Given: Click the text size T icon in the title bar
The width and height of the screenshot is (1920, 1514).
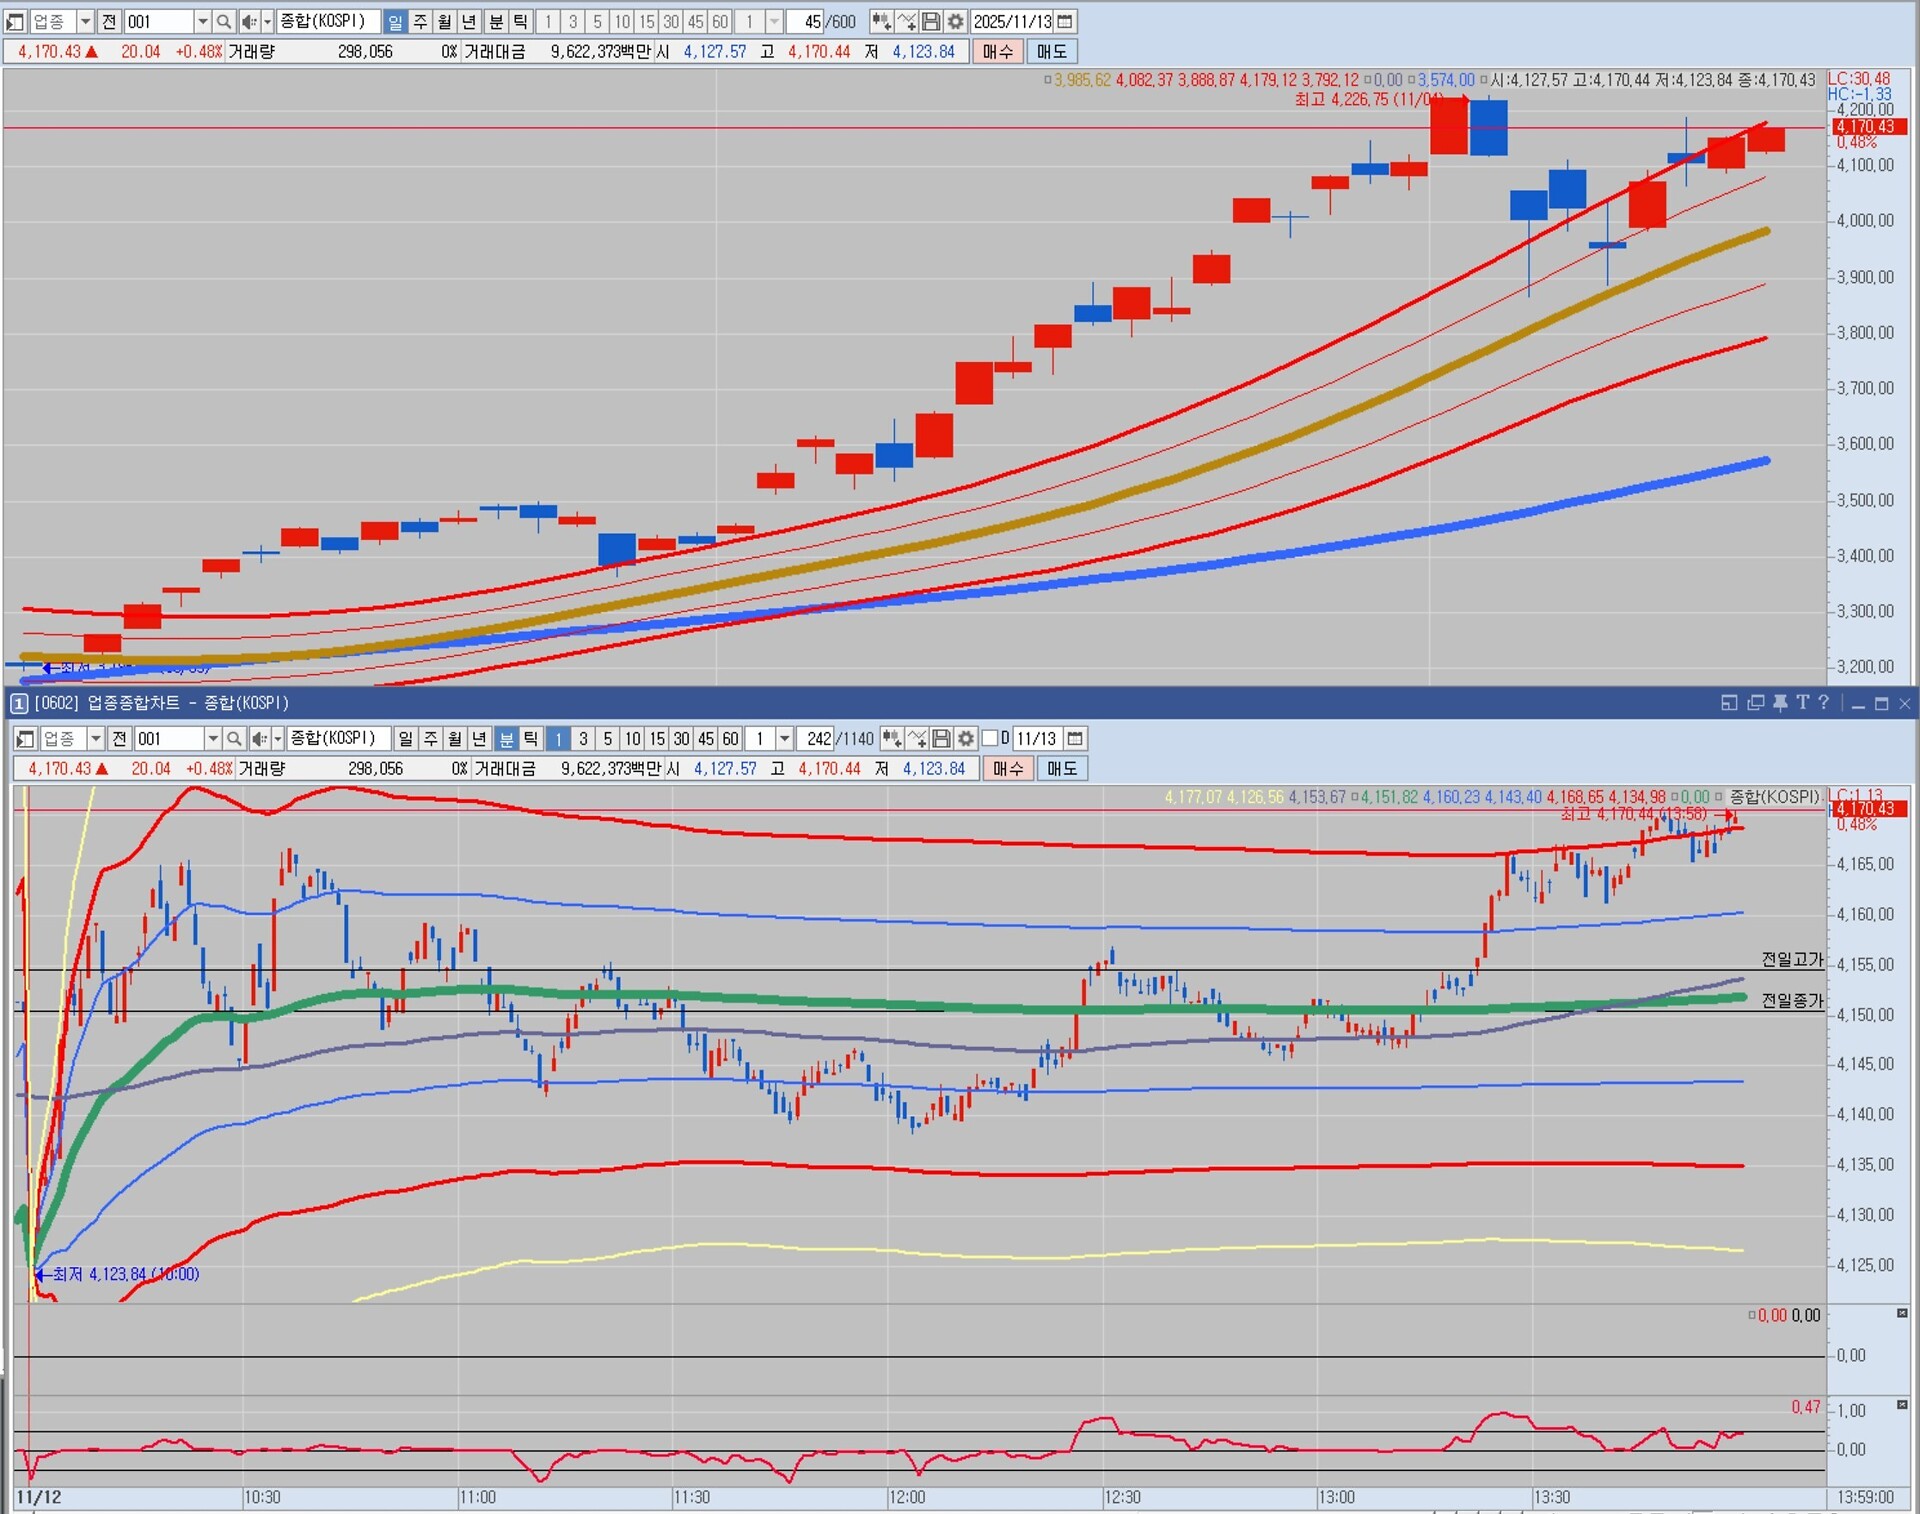Looking at the screenshot, I should [1802, 703].
